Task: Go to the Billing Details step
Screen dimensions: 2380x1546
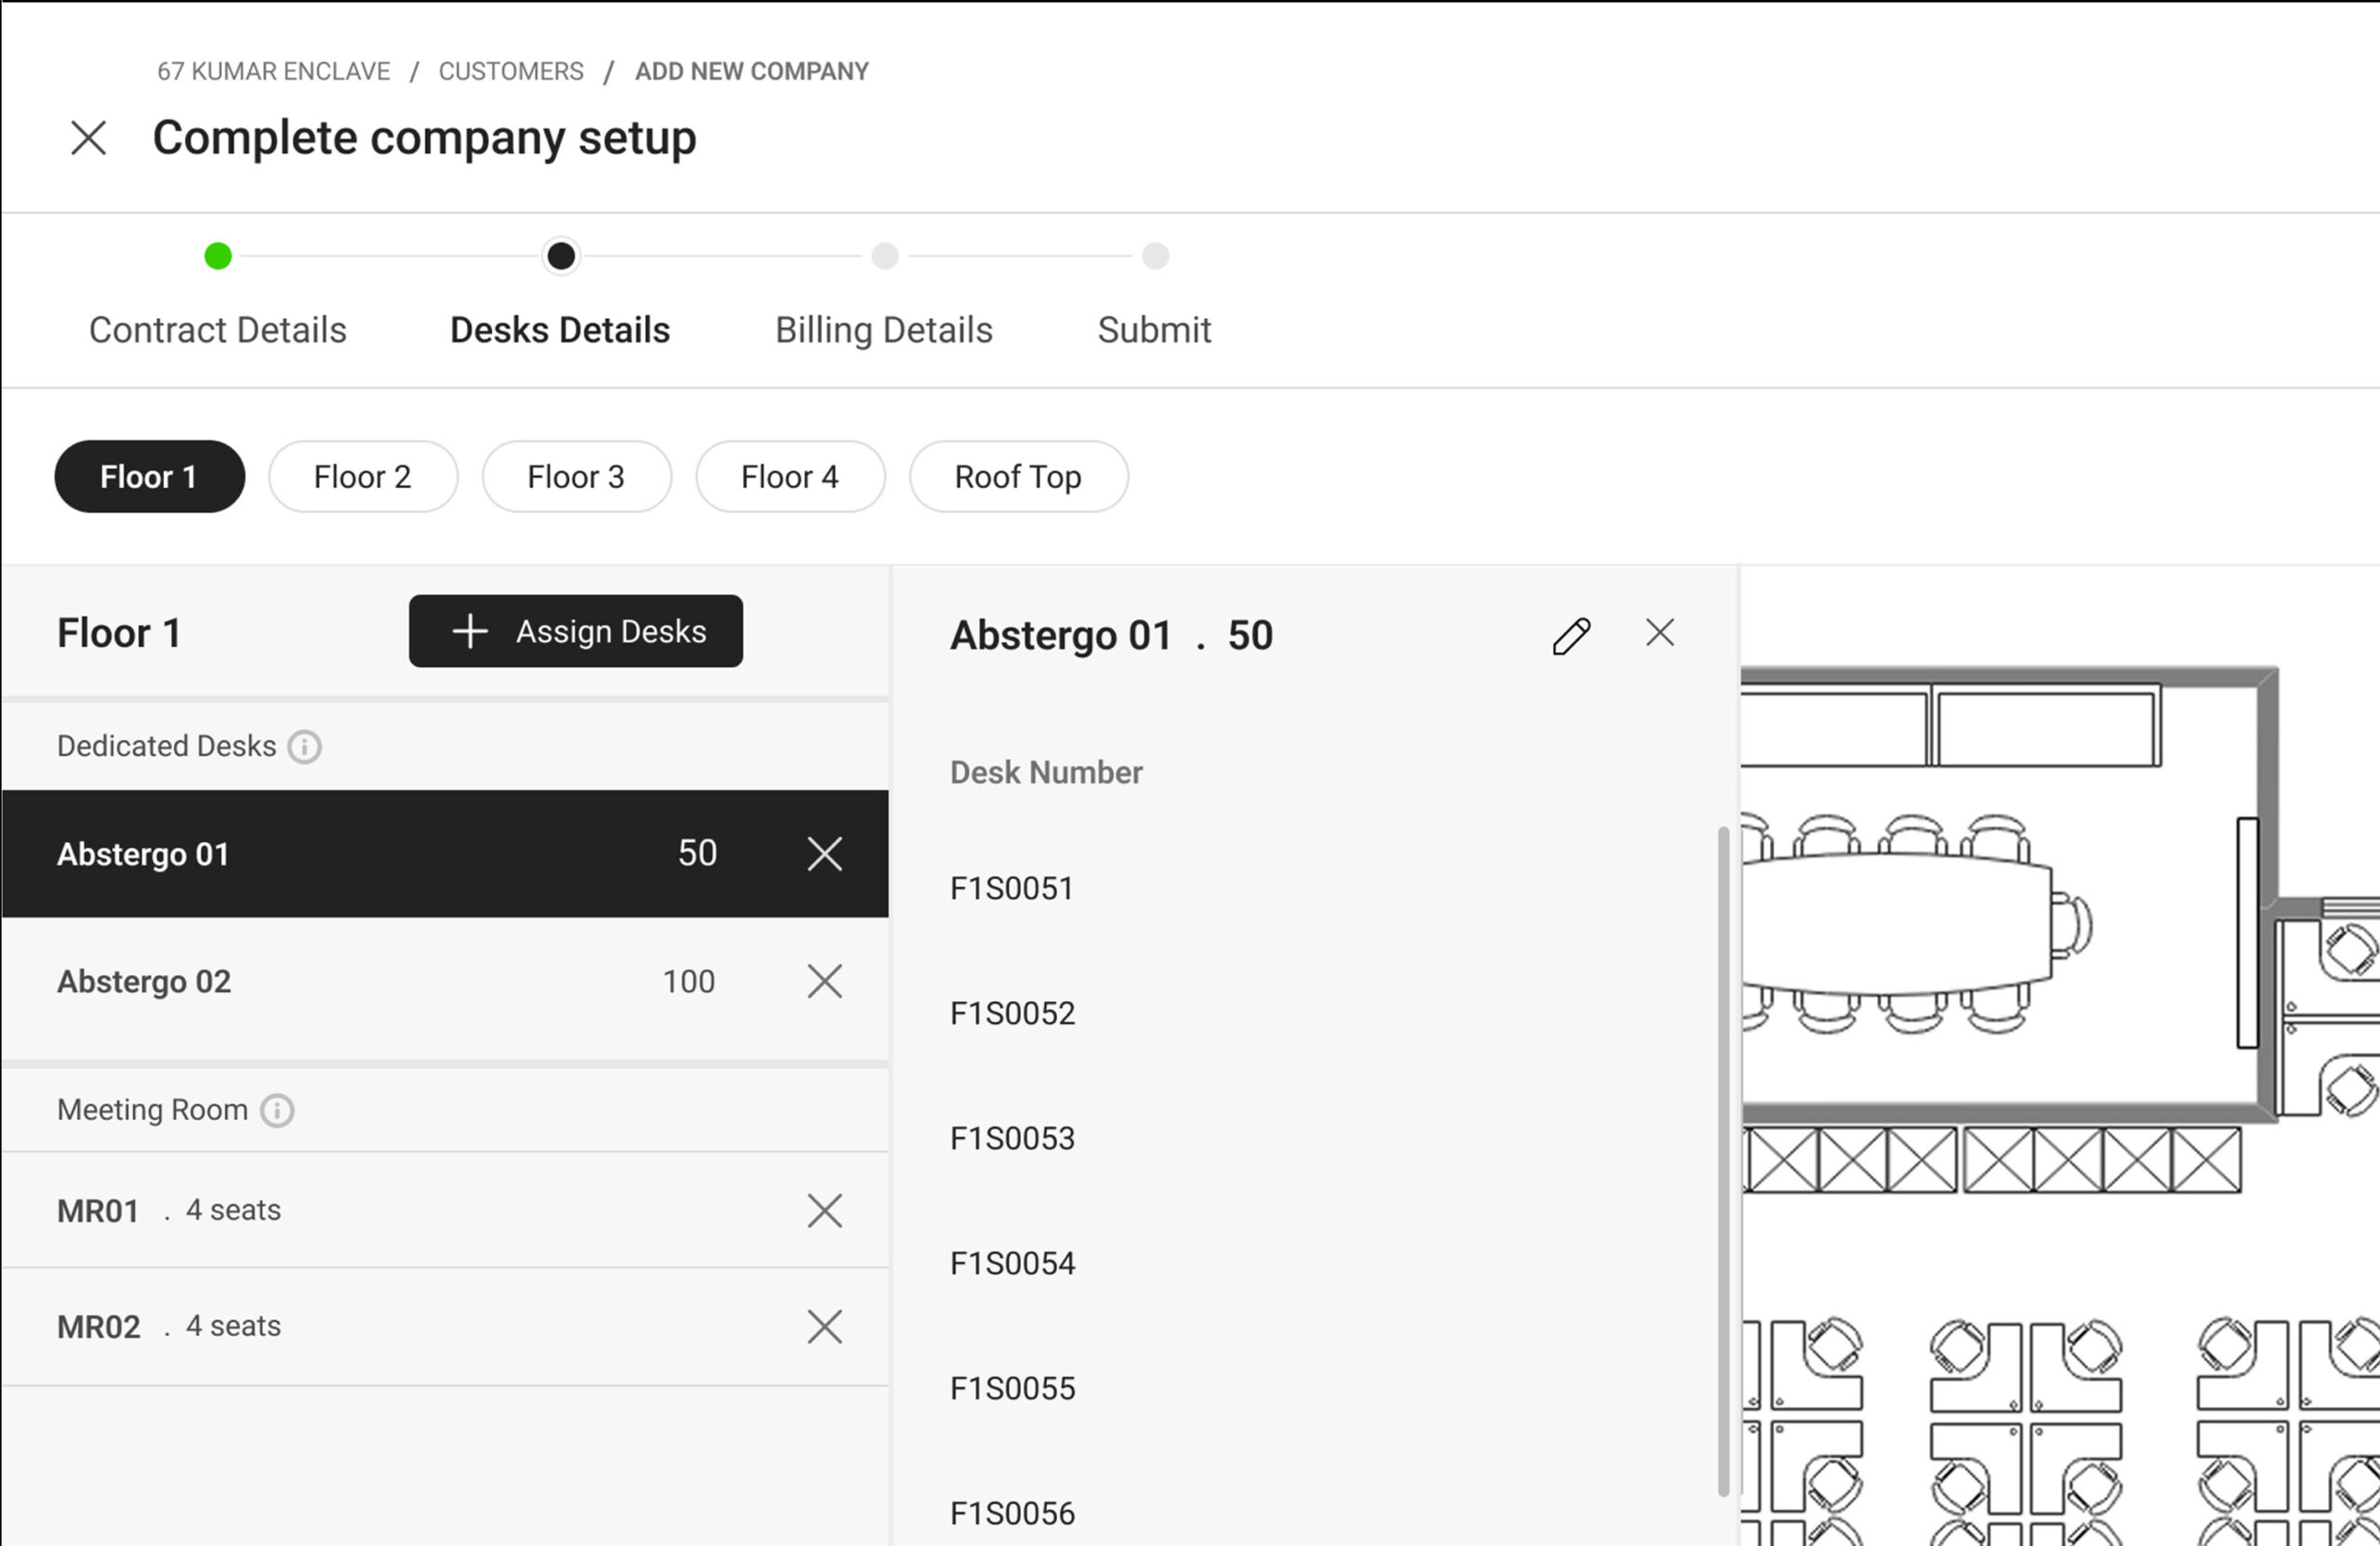Action: coord(884,330)
